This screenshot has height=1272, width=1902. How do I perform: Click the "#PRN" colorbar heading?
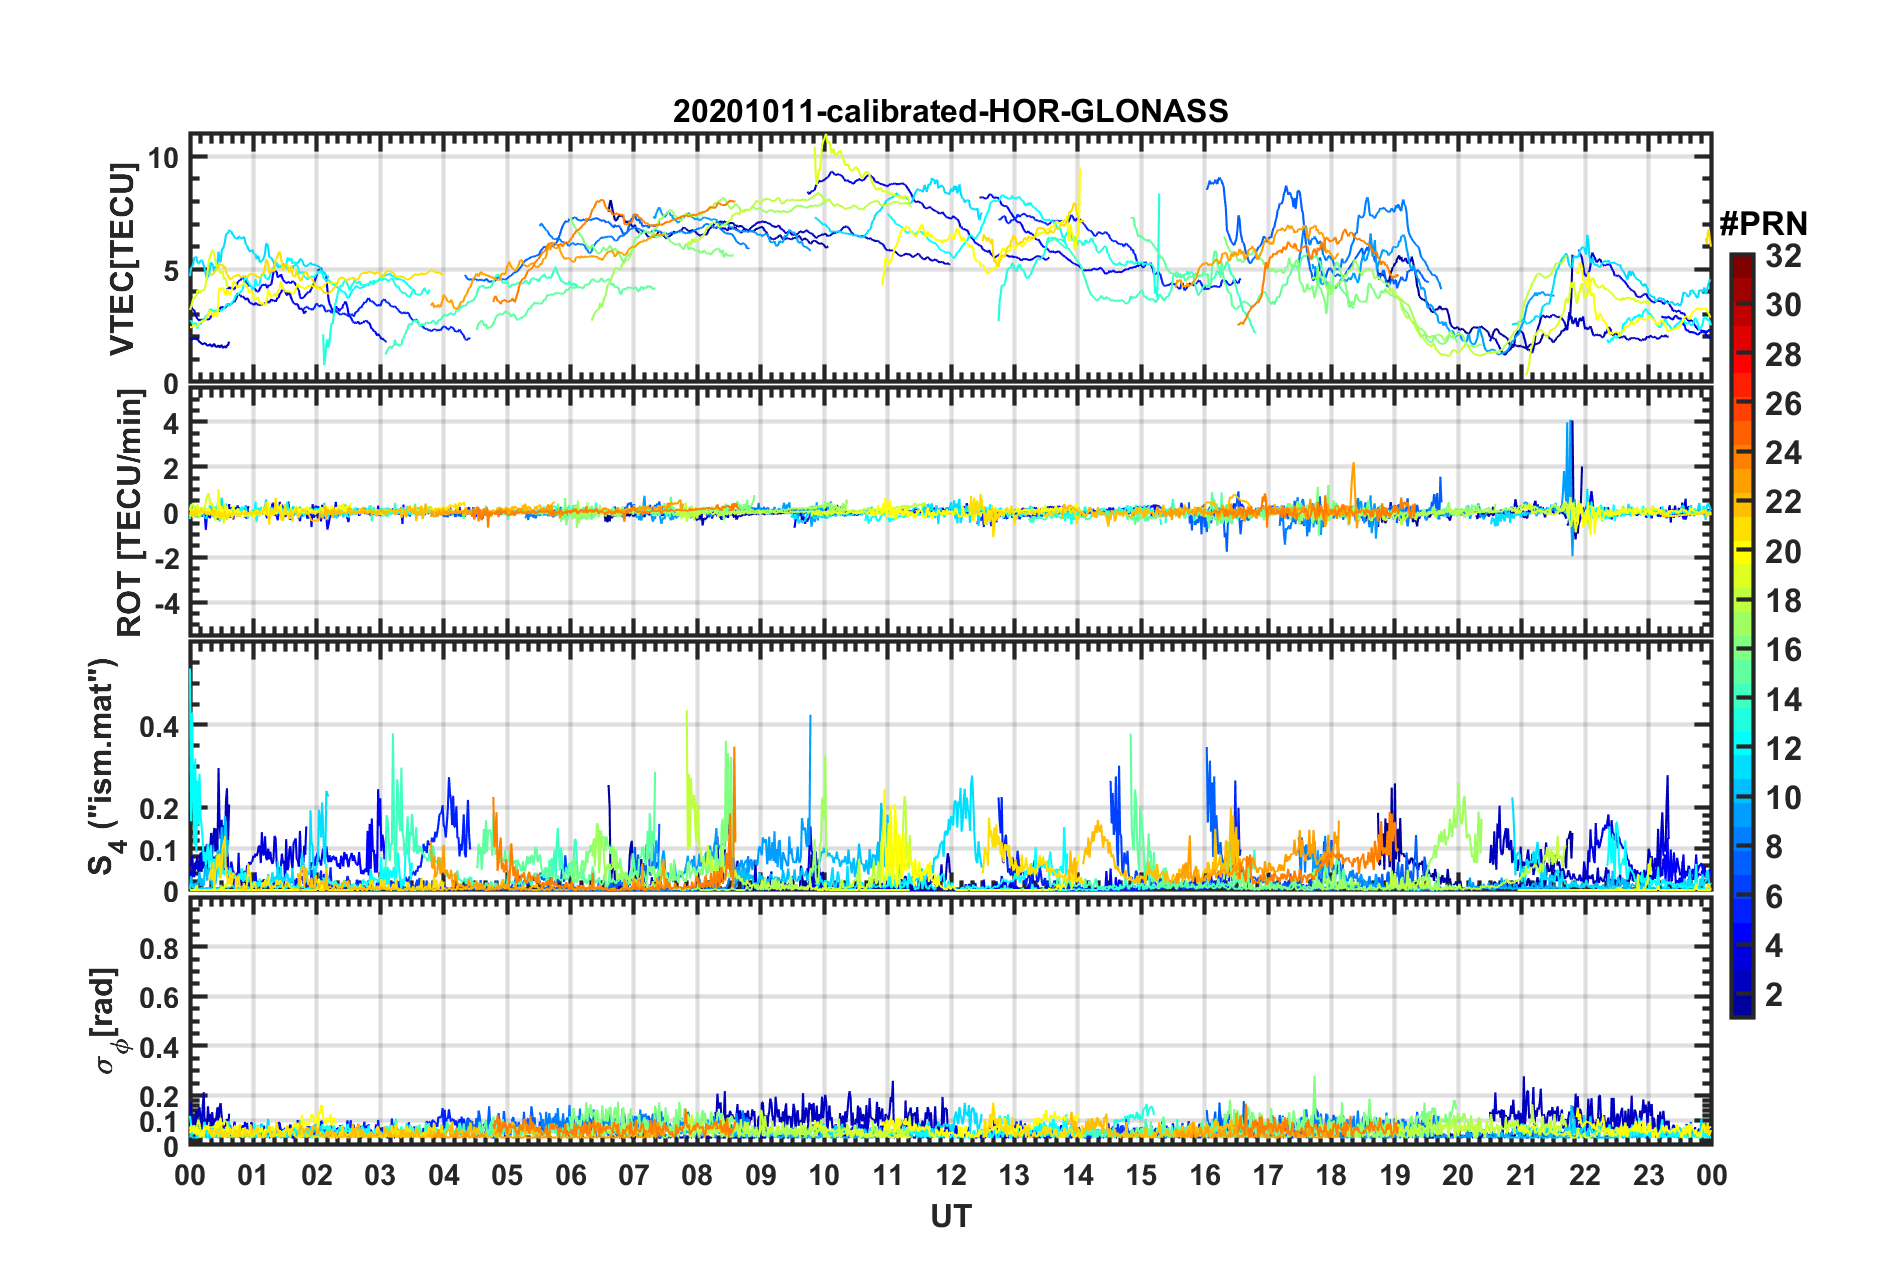pyautogui.click(x=1763, y=223)
